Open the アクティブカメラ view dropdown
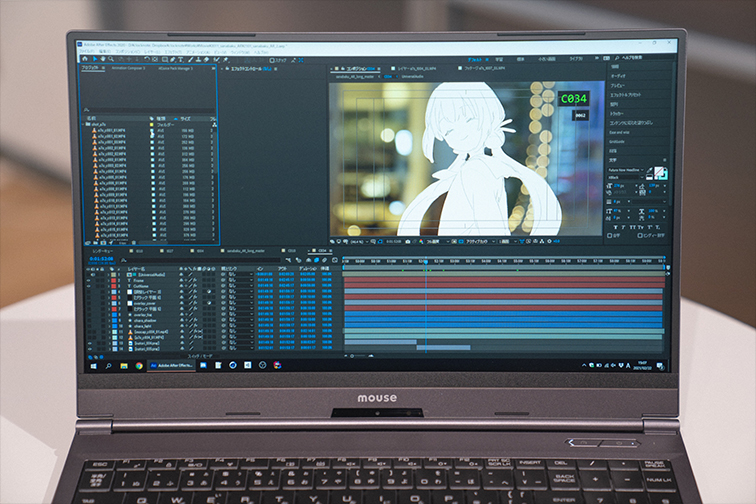This screenshot has width=756, height=504. click(480, 241)
